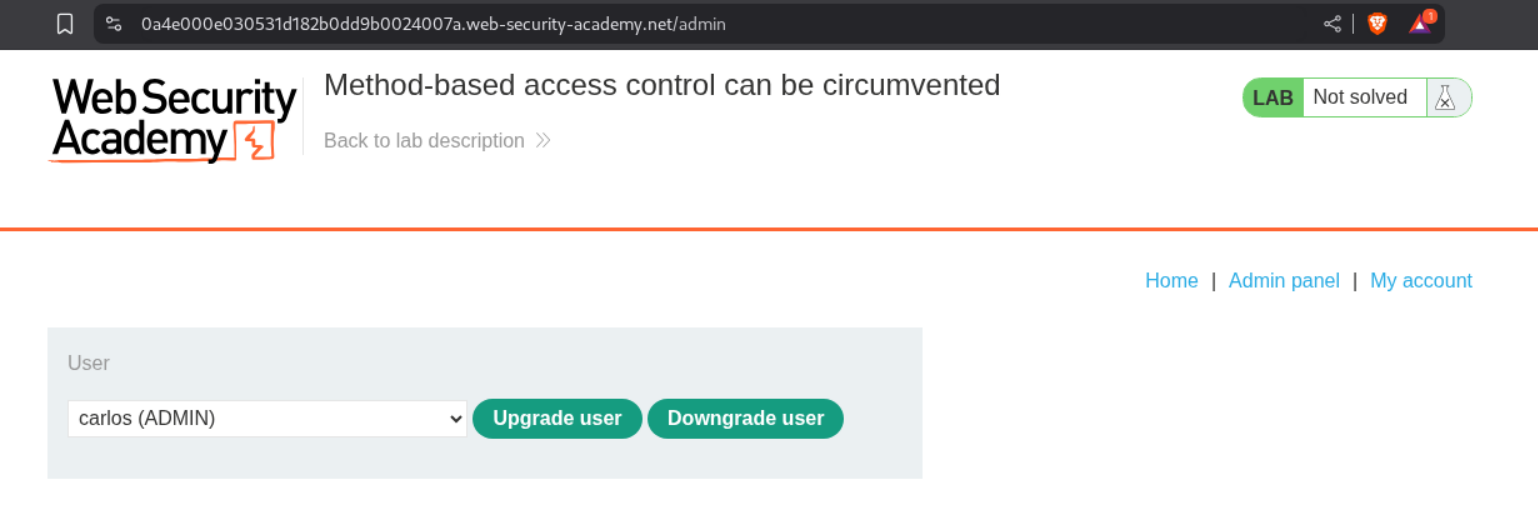Open site settings icon beside URL
This screenshot has height=517, width=1538.
[x=114, y=24]
